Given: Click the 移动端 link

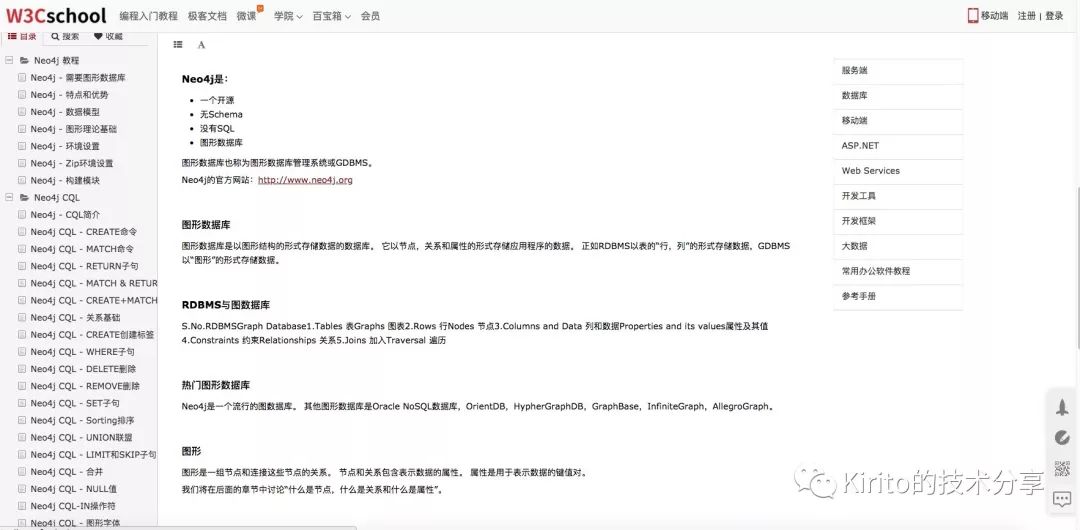Looking at the screenshot, I should 995,16.
